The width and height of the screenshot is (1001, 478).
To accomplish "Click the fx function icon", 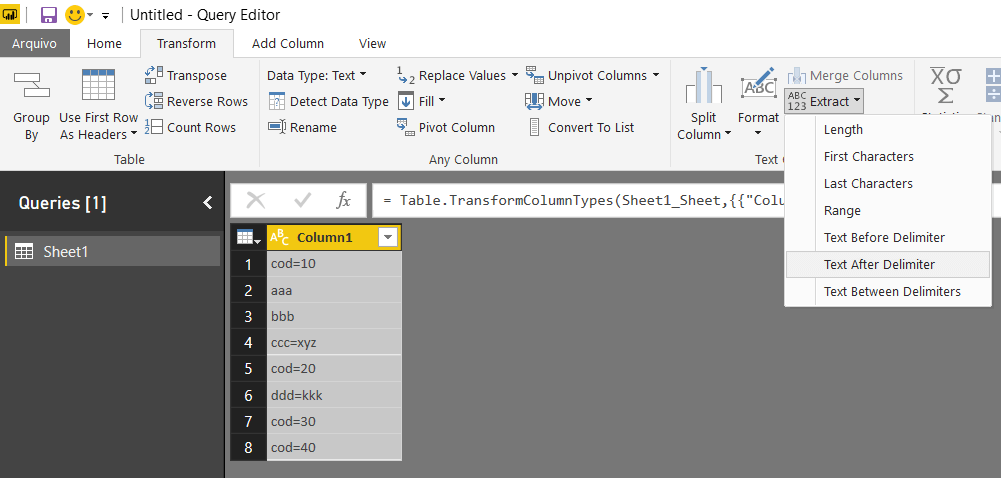I will coord(343,200).
